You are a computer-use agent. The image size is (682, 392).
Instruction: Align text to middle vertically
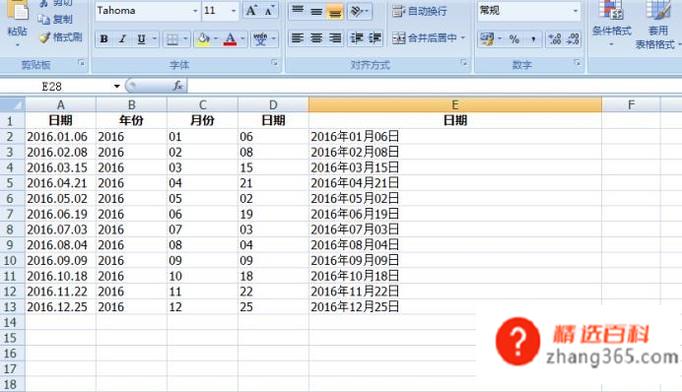tap(316, 11)
